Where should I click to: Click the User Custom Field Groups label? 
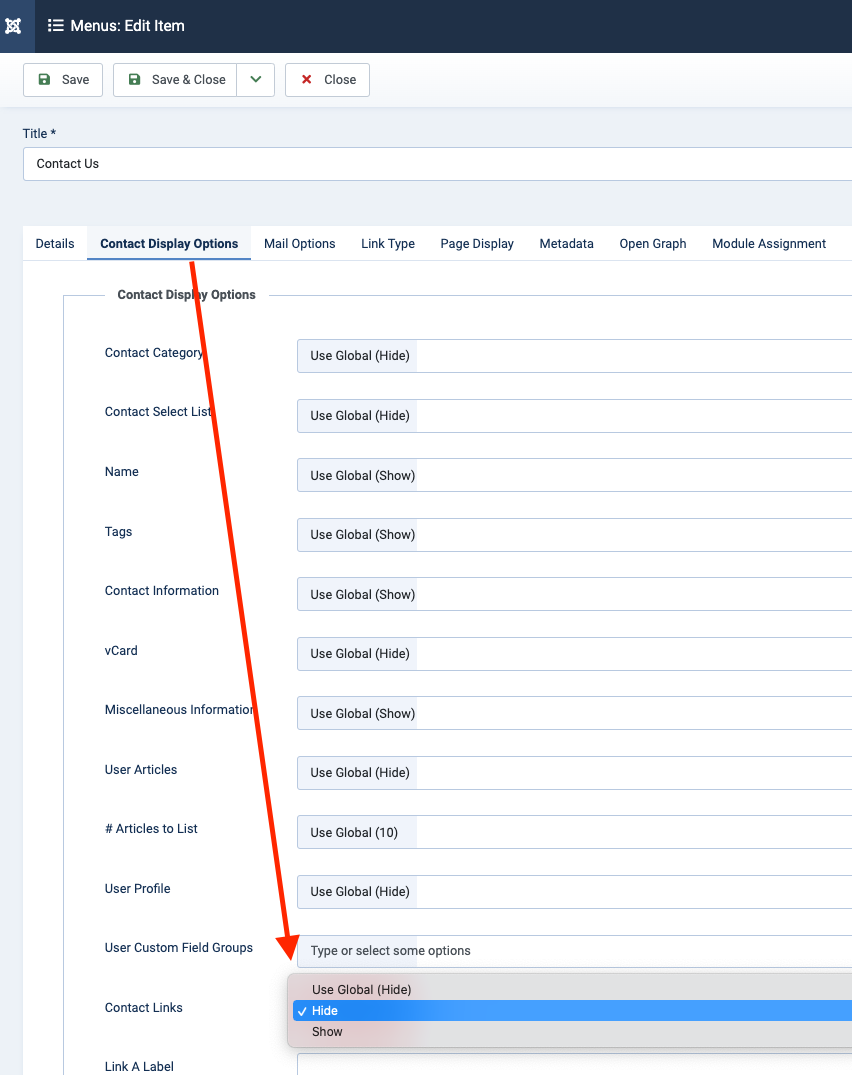pyautogui.click(x=179, y=947)
